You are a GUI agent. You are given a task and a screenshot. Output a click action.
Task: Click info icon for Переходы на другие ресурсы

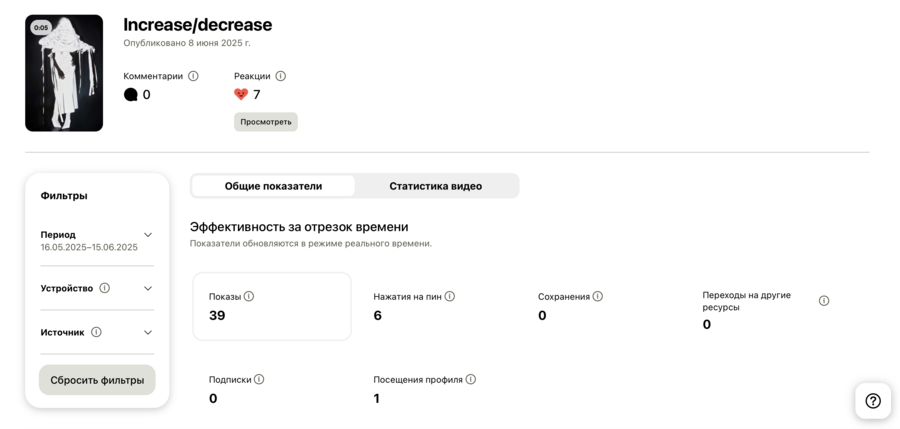pyautogui.click(x=824, y=301)
